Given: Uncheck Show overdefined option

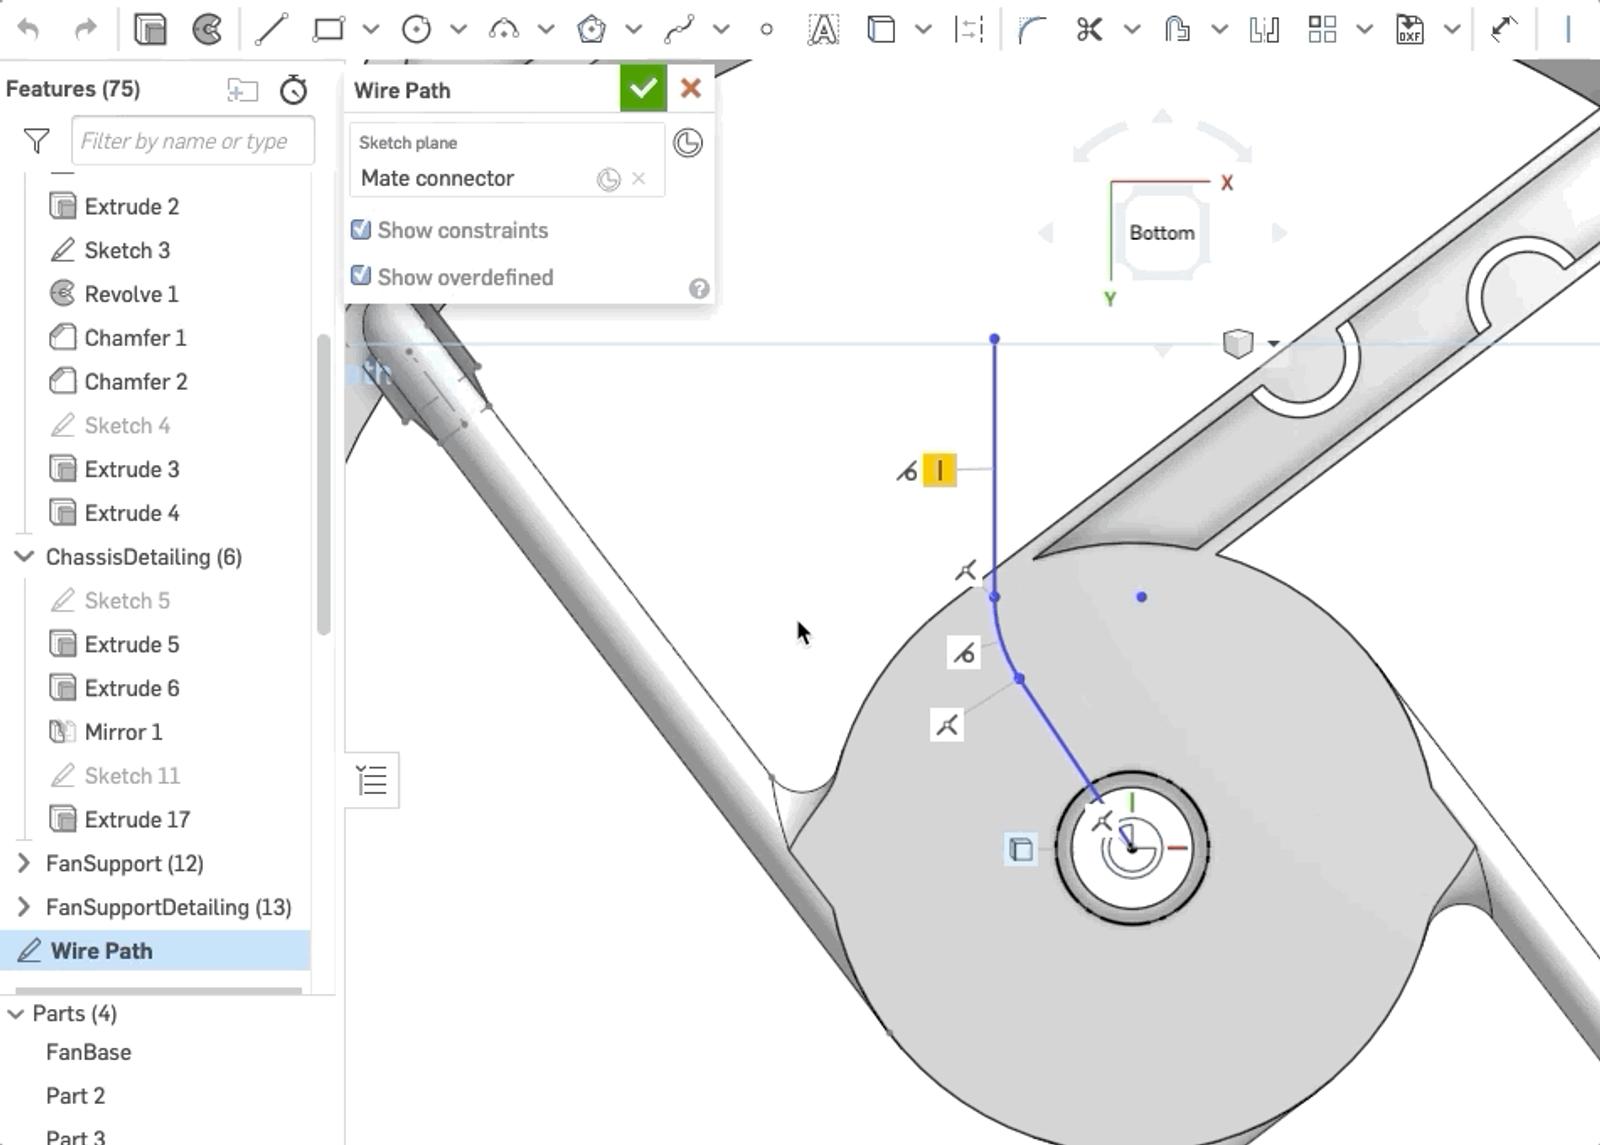Looking at the screenshot, I should tap(360, 276).
